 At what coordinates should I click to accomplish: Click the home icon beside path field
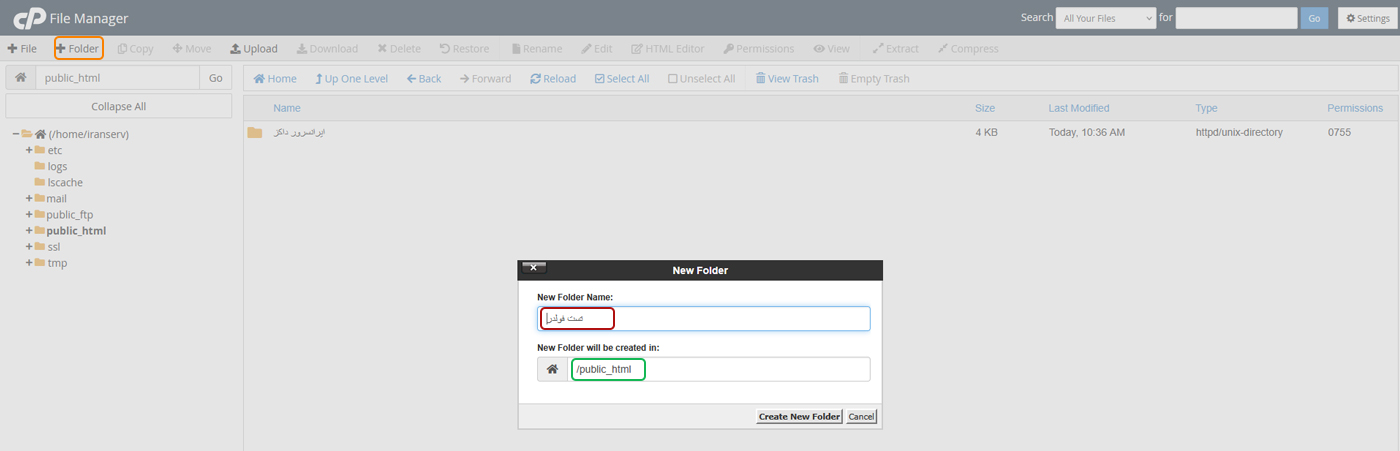click(20, 78)
